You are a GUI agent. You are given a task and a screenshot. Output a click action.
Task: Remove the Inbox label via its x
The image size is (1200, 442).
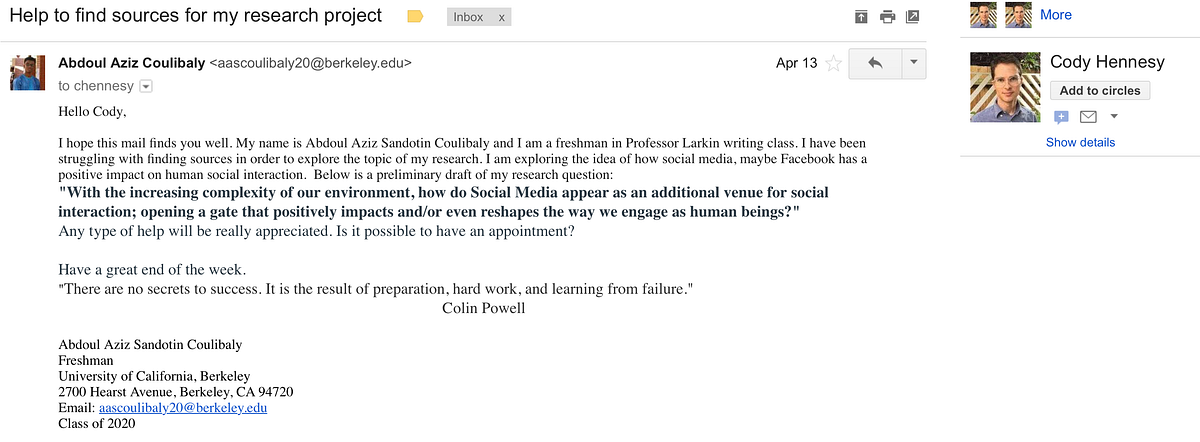(501, 17)
